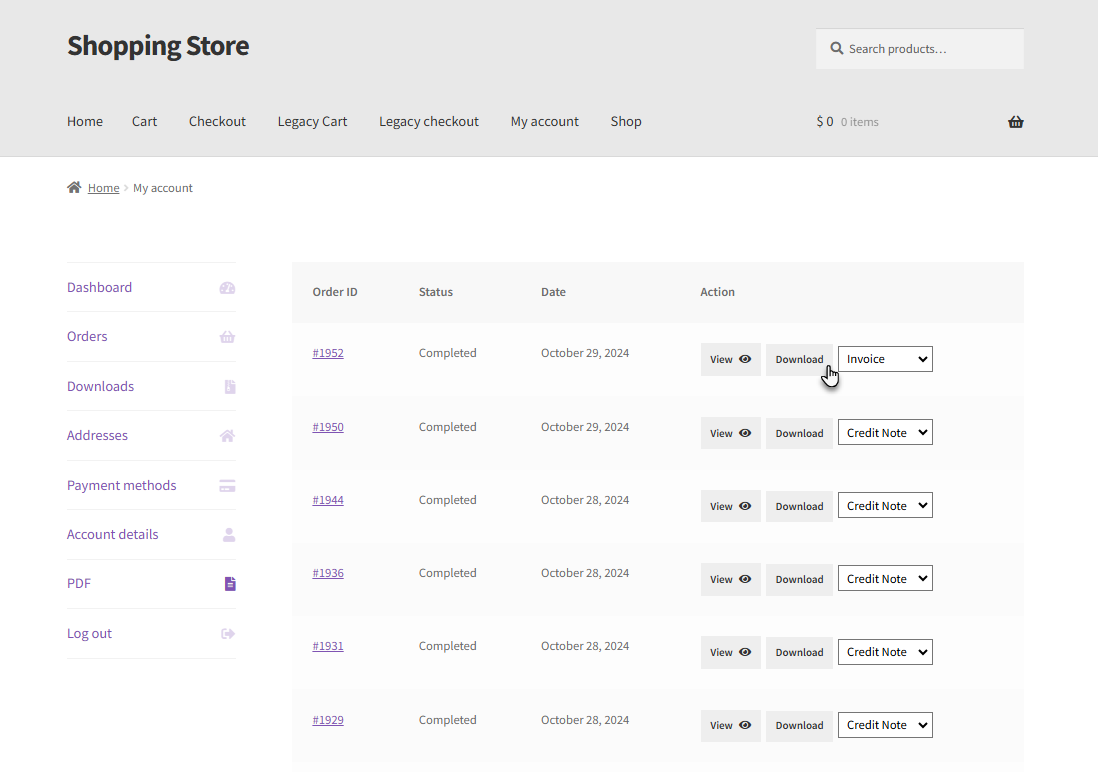Open Invoice dropdown for order #1952

(x=885, y=359)
